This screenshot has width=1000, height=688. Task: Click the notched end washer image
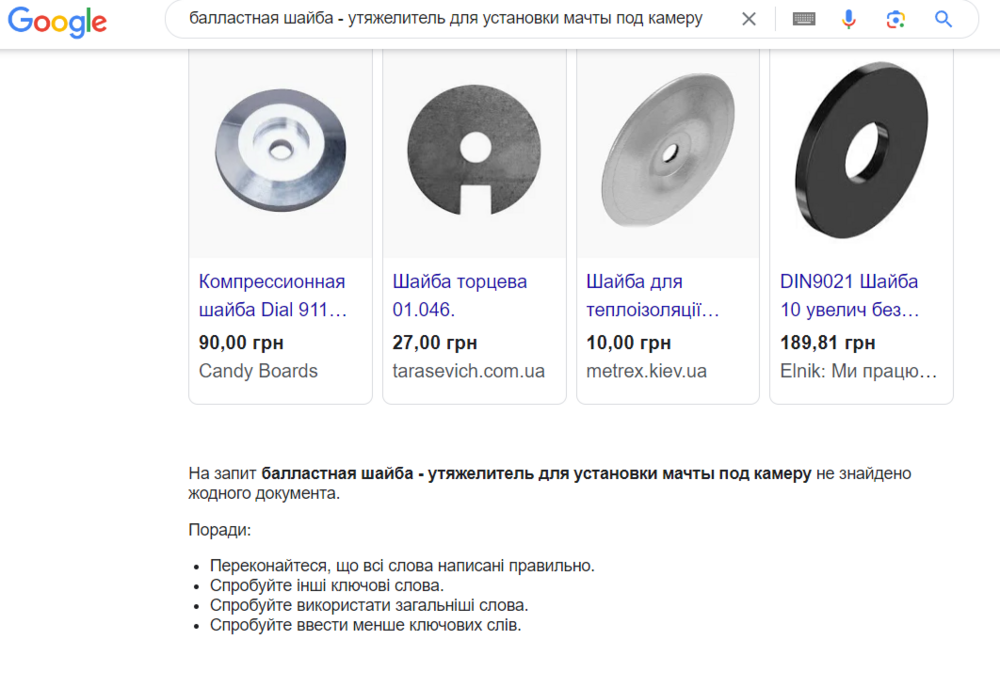tap(474, 149)
